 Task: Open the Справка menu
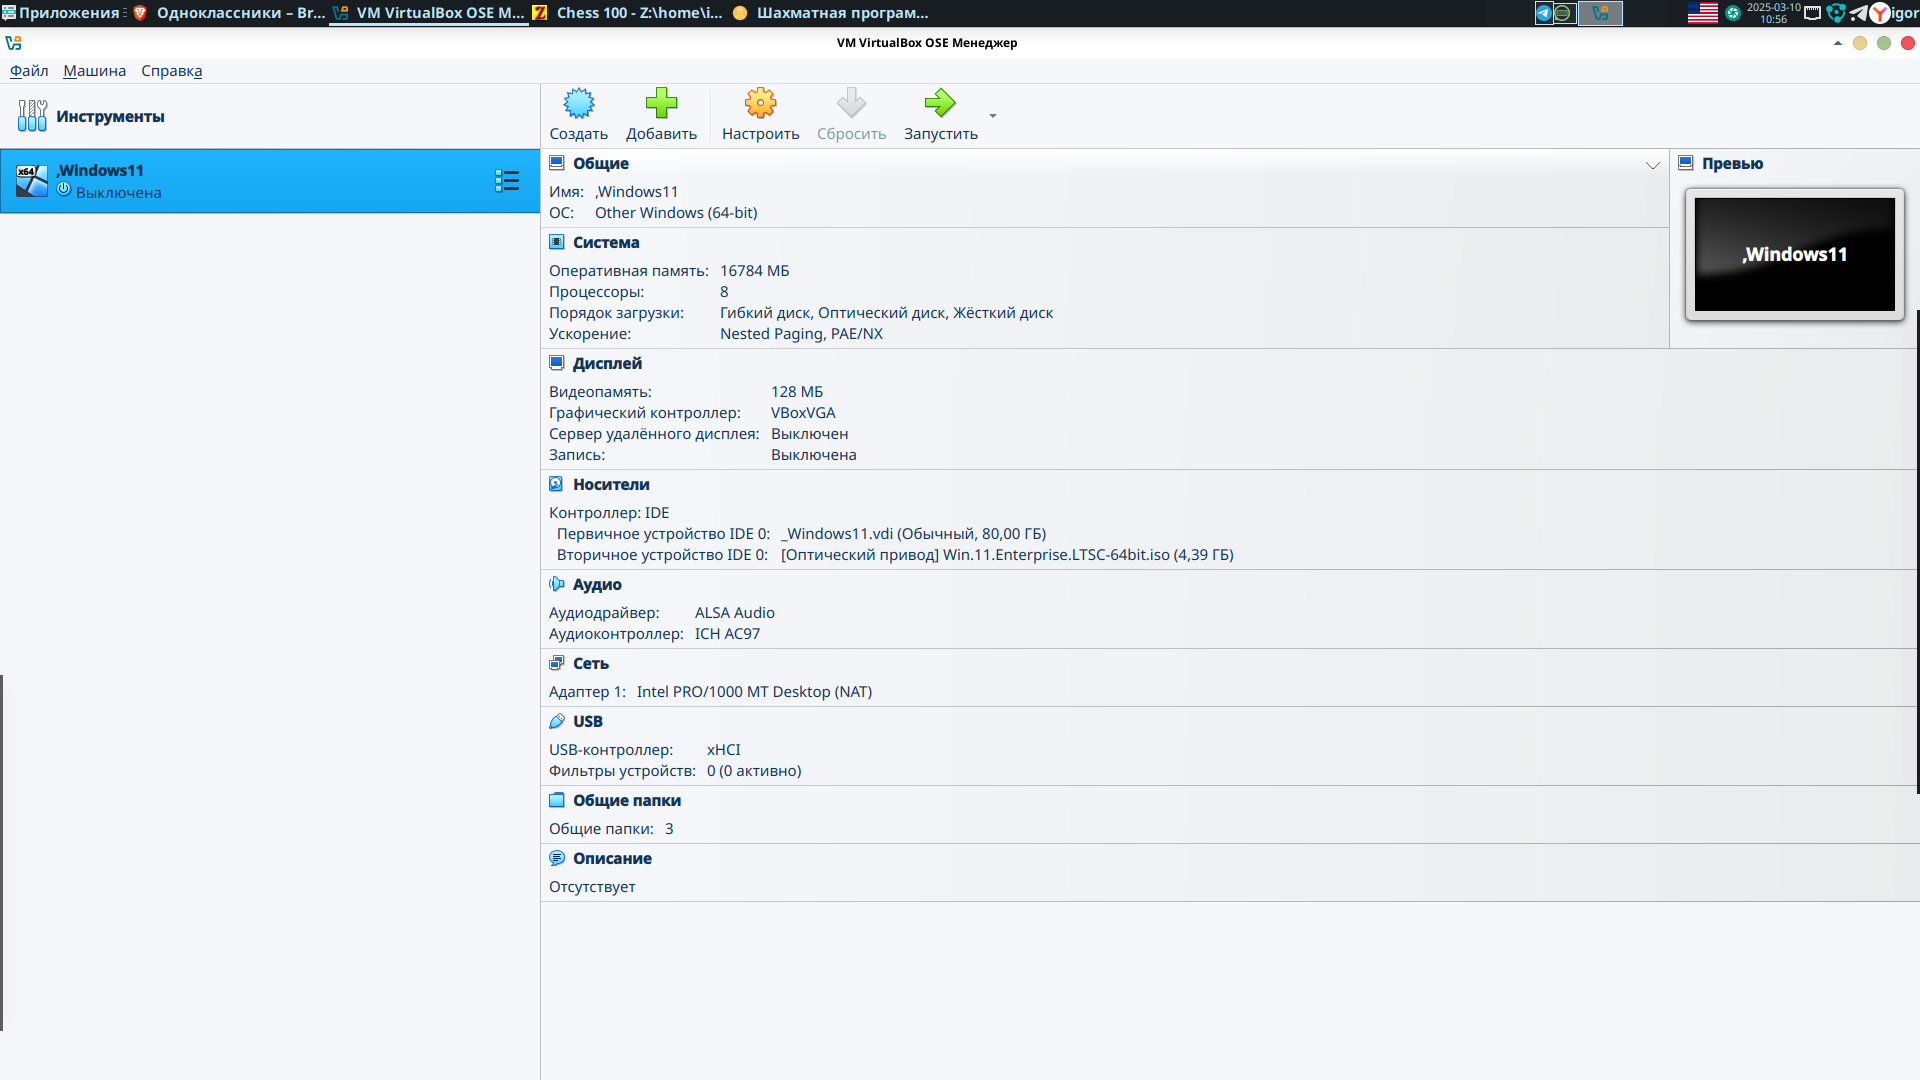point(171,71)
